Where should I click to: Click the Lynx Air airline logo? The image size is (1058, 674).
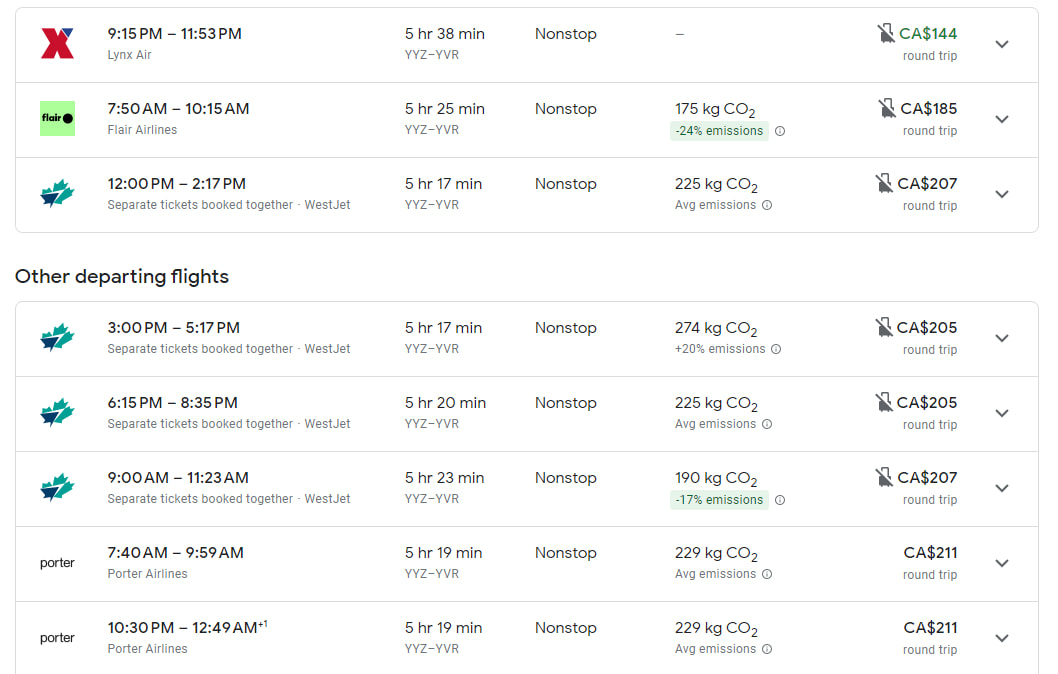click(57, 43)
